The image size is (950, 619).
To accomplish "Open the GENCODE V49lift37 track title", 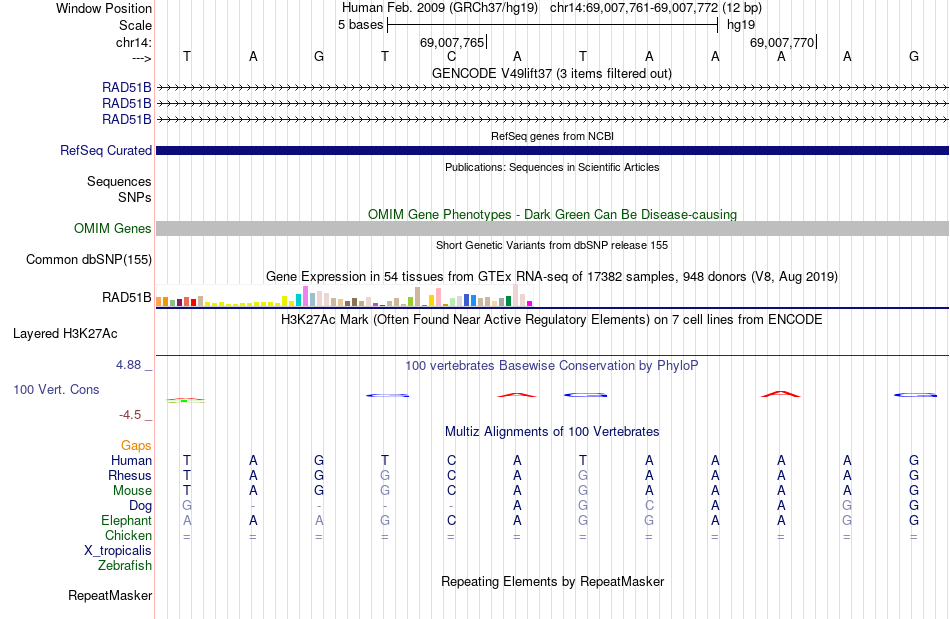I will (552, 73).
